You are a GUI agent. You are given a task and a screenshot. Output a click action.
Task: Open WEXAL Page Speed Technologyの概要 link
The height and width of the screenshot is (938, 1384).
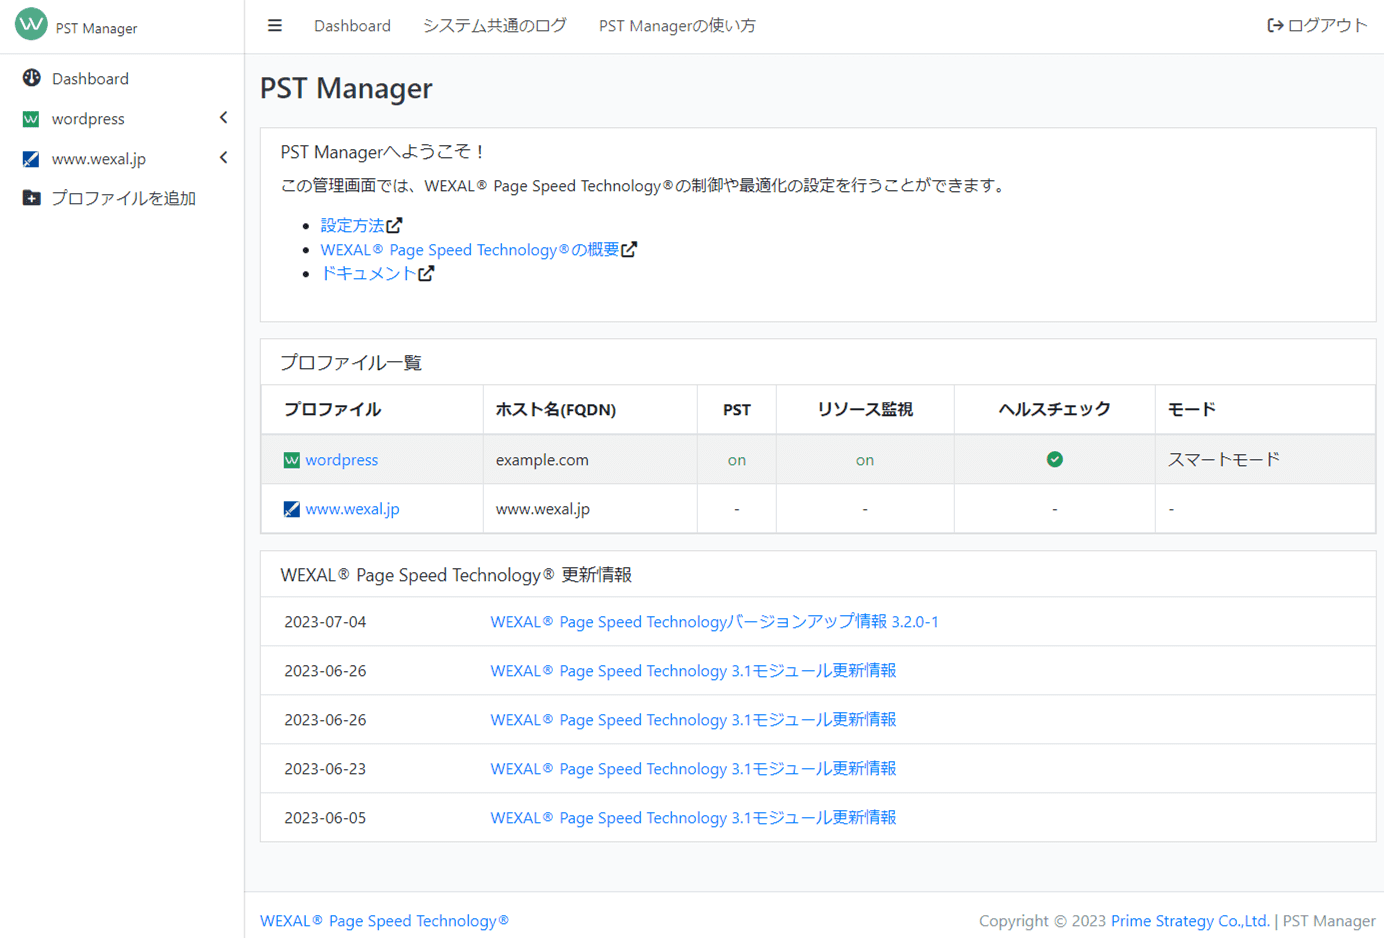point(470,250)
